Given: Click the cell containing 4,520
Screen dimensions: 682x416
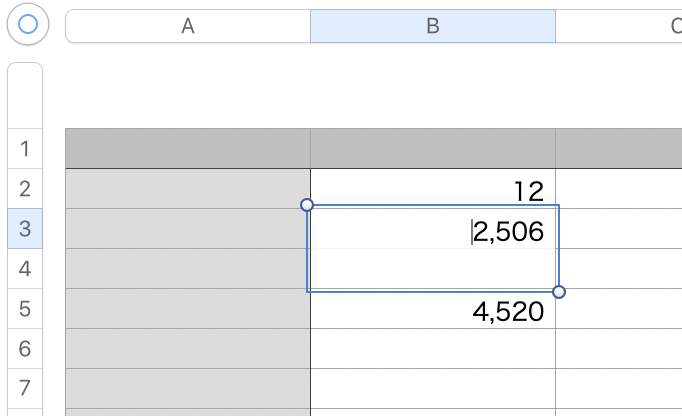Looking at the screenshot, I should click(x=432, y=311).
